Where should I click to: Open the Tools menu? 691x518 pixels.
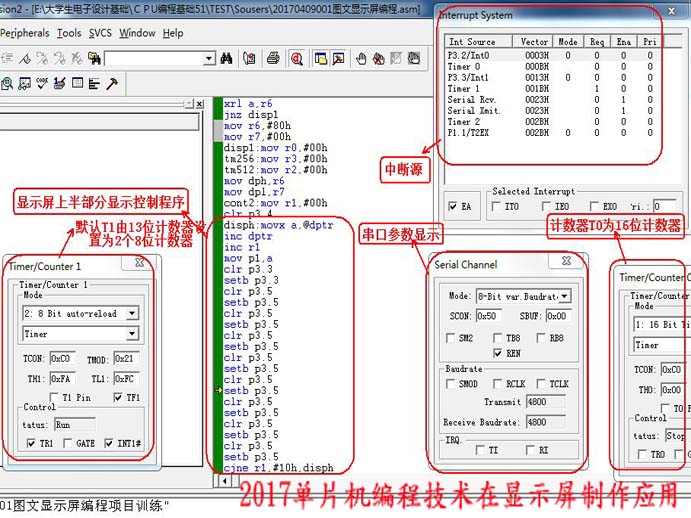tap(69, 33)
